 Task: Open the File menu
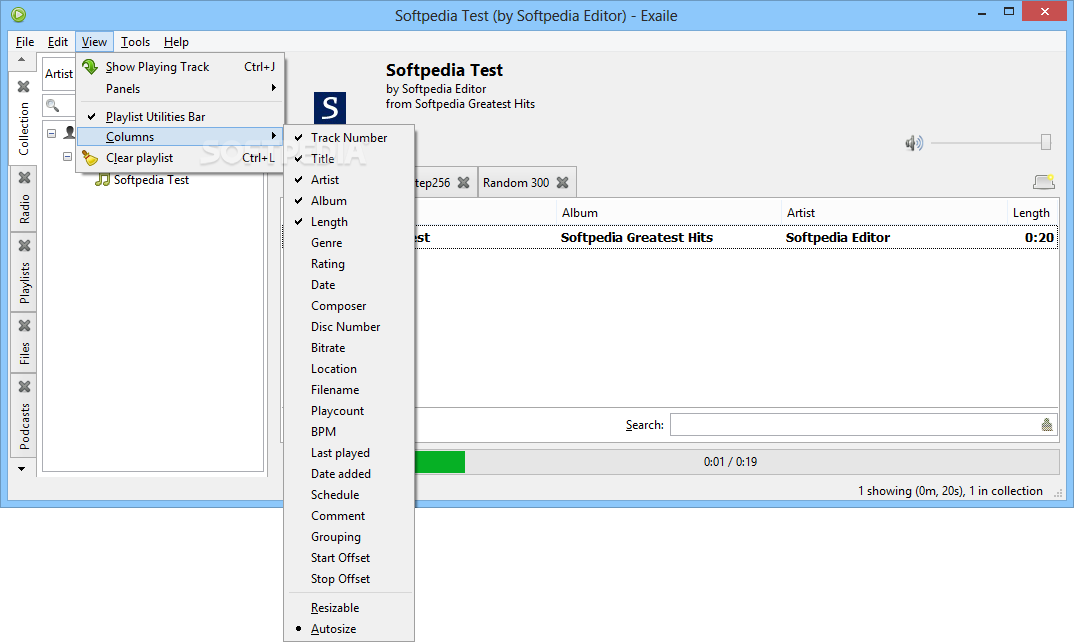[x=25, y=42]
